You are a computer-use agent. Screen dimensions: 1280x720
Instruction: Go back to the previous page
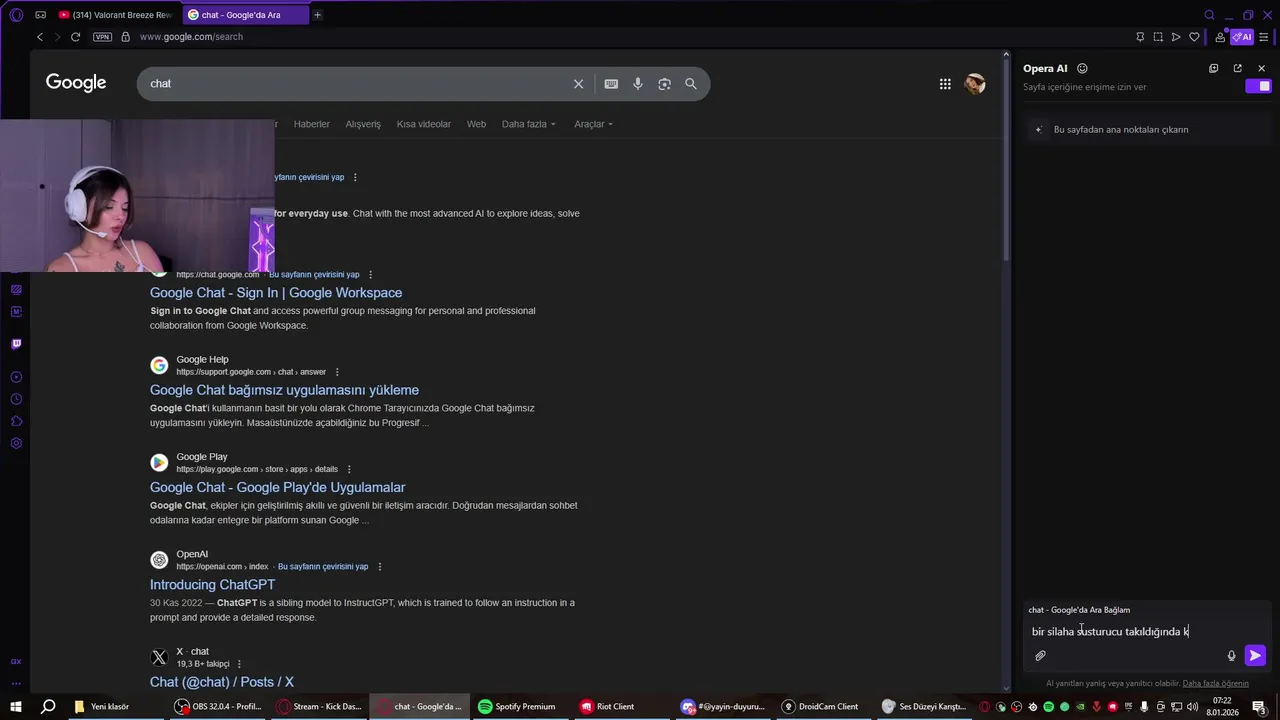(40, 37)
